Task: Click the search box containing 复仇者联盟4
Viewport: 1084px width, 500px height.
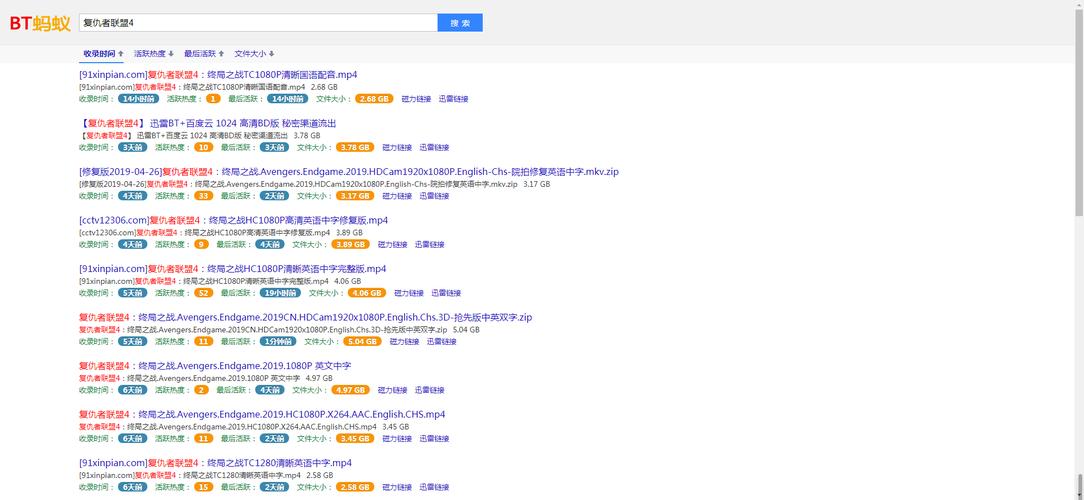Action: pyautogui.click(x=258, y=23)
